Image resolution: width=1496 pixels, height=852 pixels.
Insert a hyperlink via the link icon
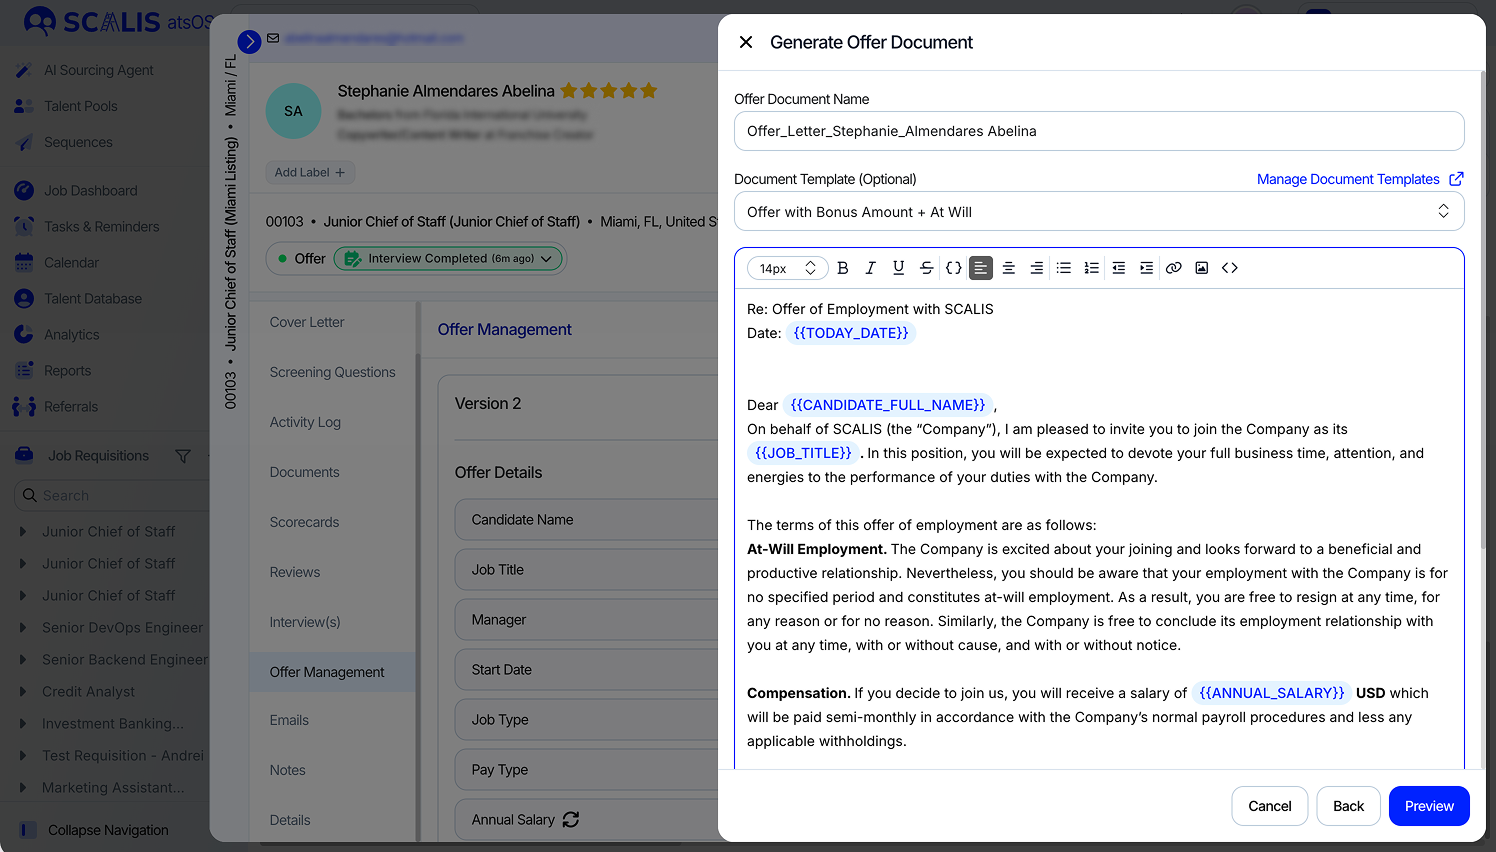pyautogui.click(x=1174, y=268)
